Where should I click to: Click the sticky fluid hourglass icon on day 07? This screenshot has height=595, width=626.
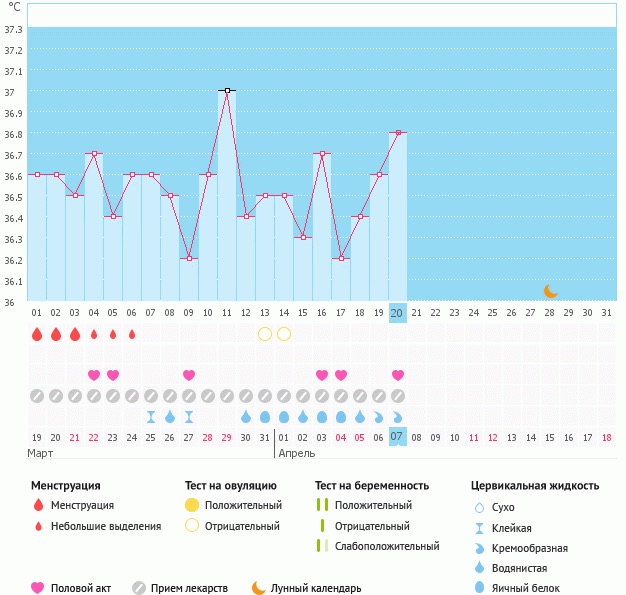(151, 417)
